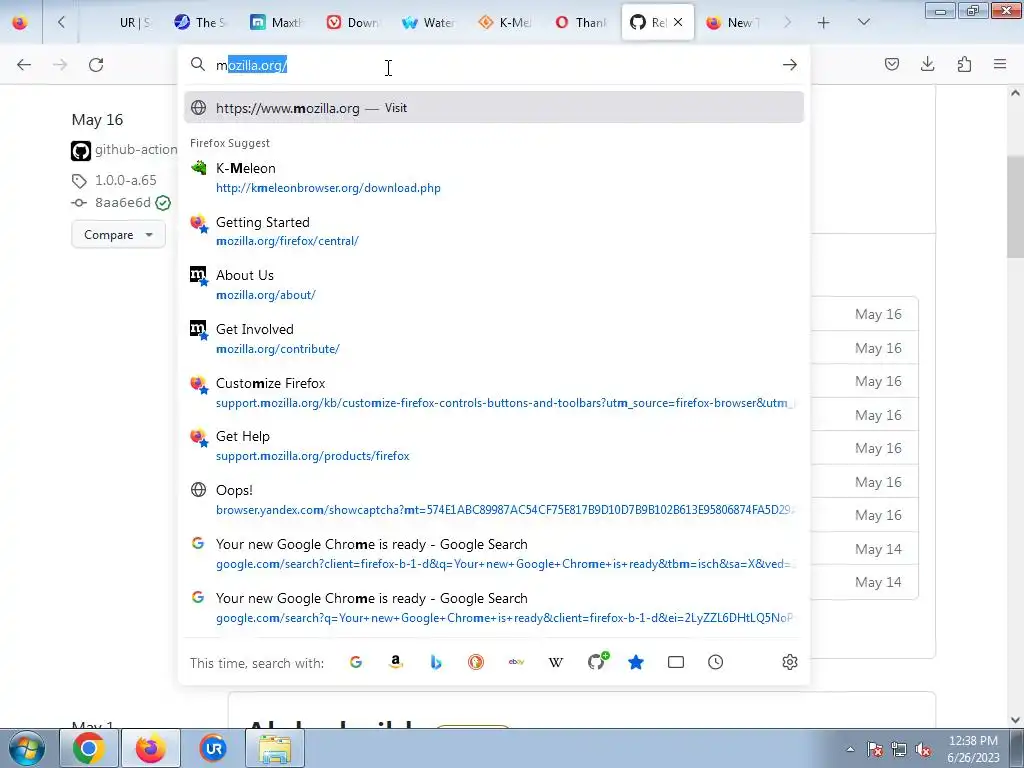
Task: Open the K-Meleon download.php suggestion
Action: 494,178
